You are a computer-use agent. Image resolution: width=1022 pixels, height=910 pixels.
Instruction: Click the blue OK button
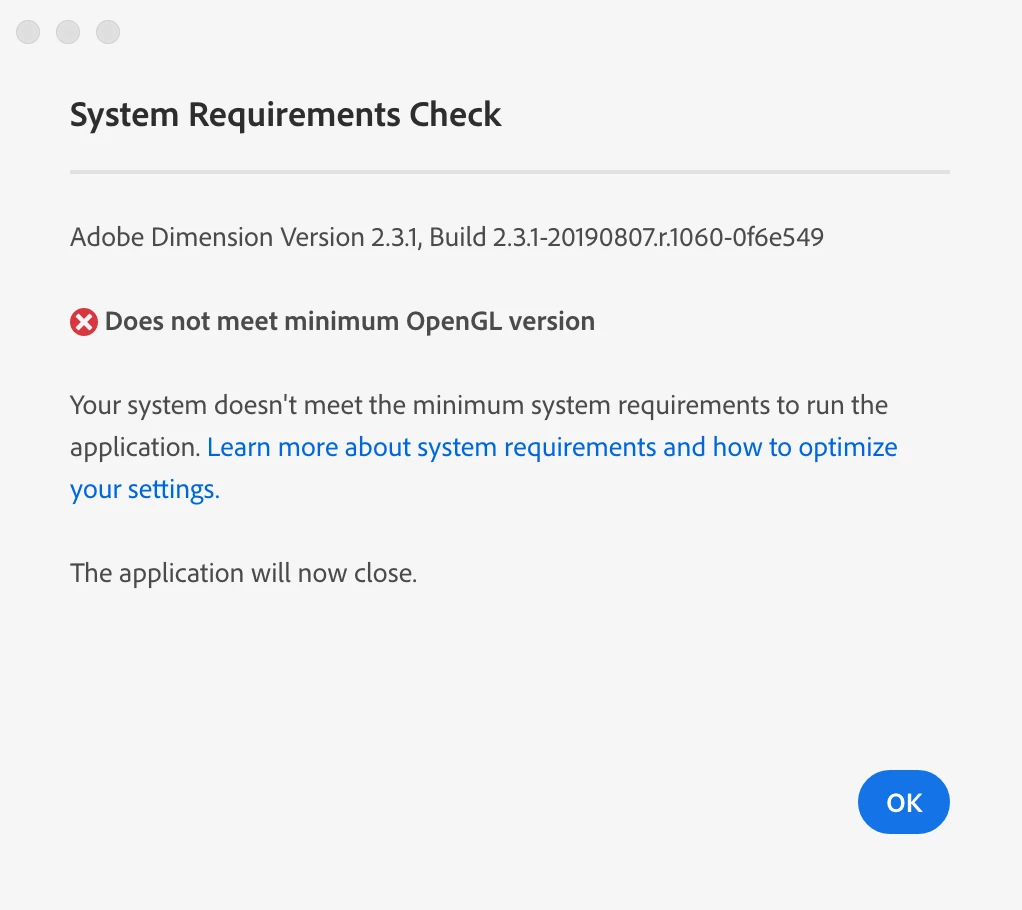[903, 802]
